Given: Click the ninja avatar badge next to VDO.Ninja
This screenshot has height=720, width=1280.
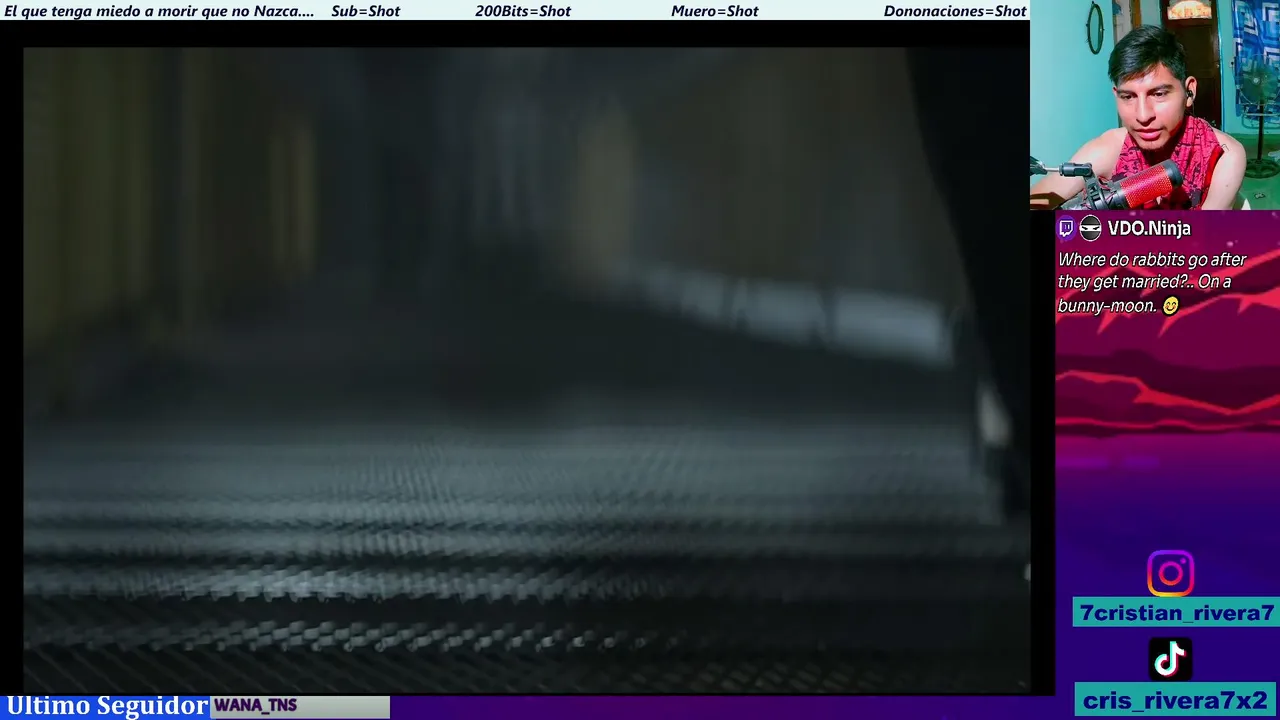Looking at the screenshot, I should tap(1090, 229).
